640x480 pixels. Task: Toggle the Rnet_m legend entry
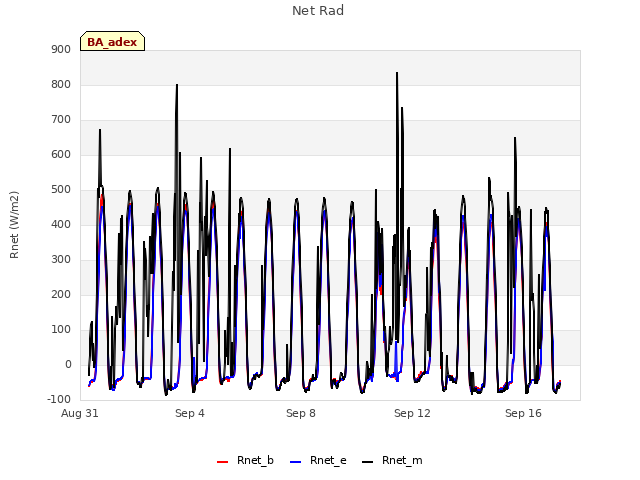[392, 461]
